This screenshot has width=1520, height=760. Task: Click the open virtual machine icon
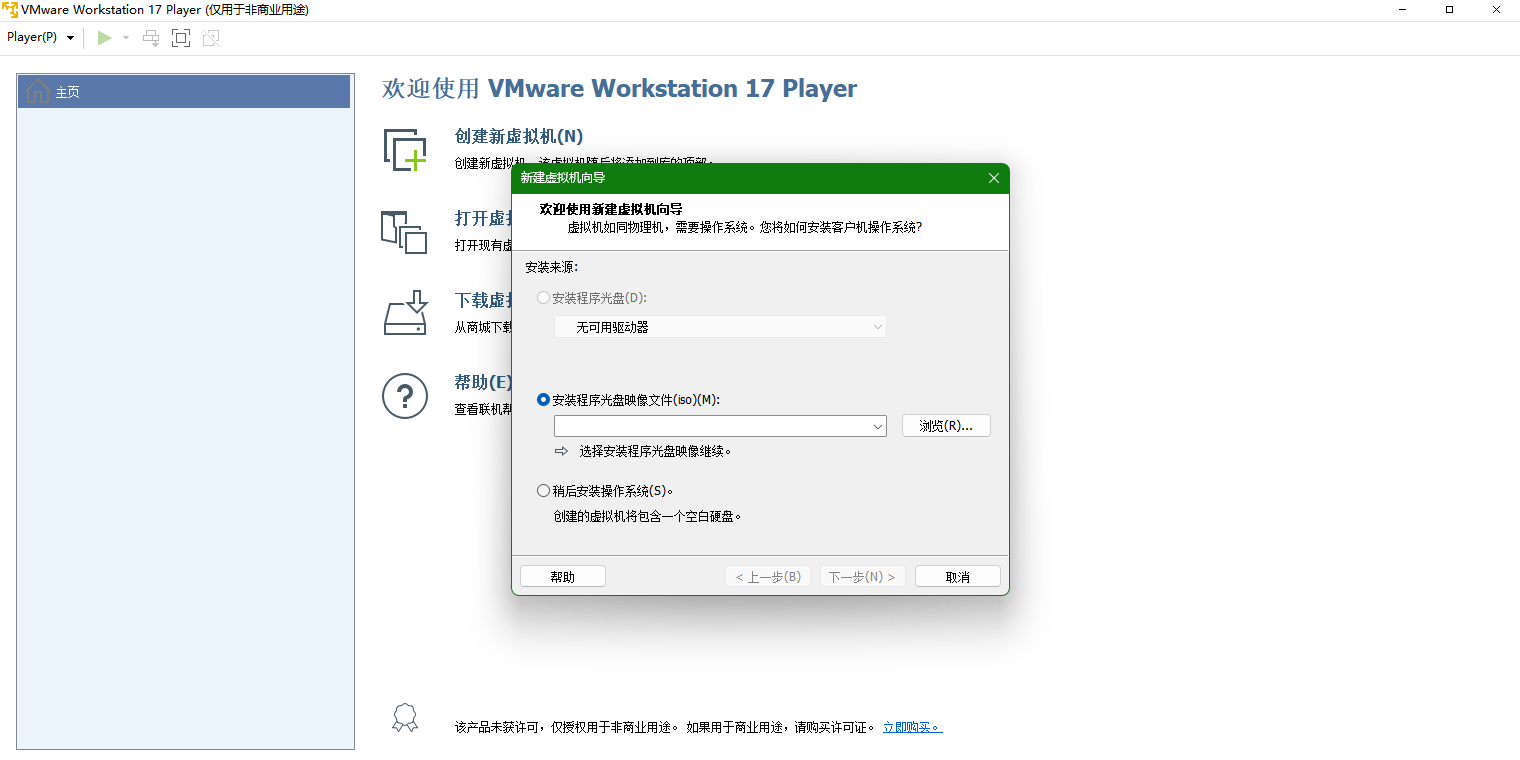click(405, 232)
